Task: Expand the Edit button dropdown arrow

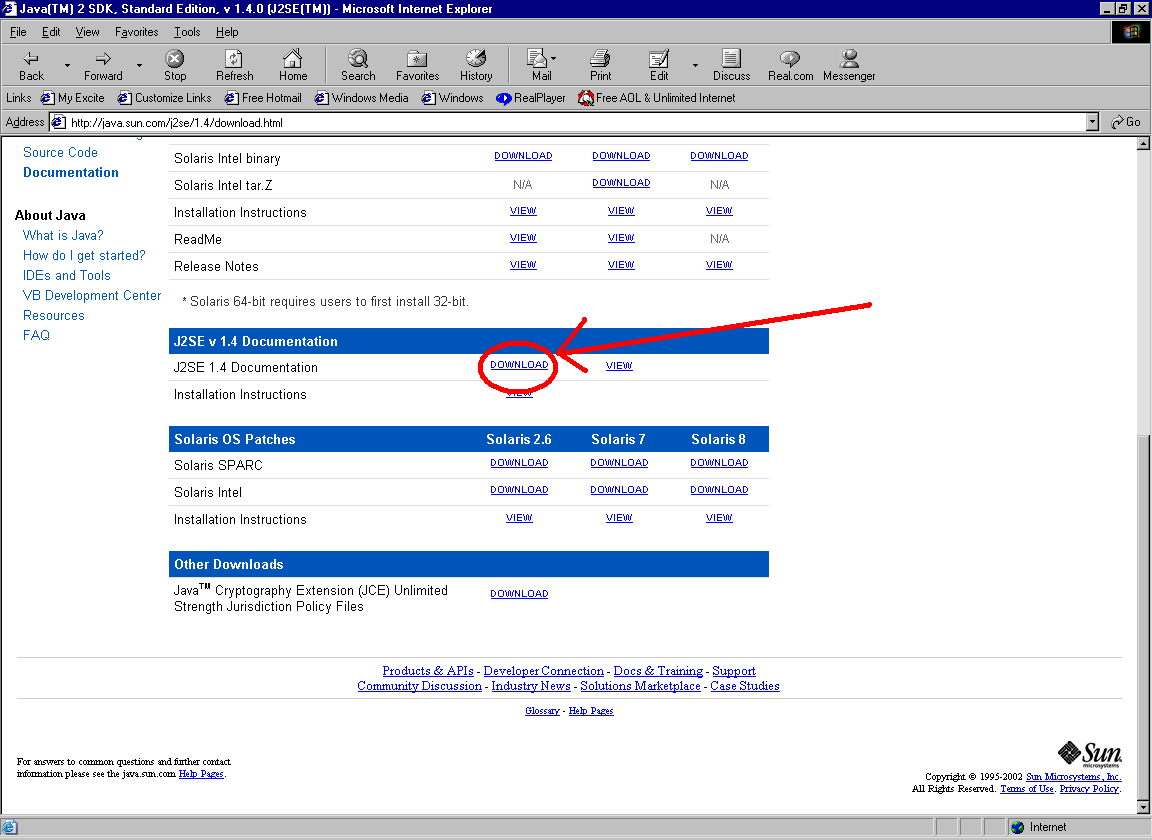Action: point(695,65)
